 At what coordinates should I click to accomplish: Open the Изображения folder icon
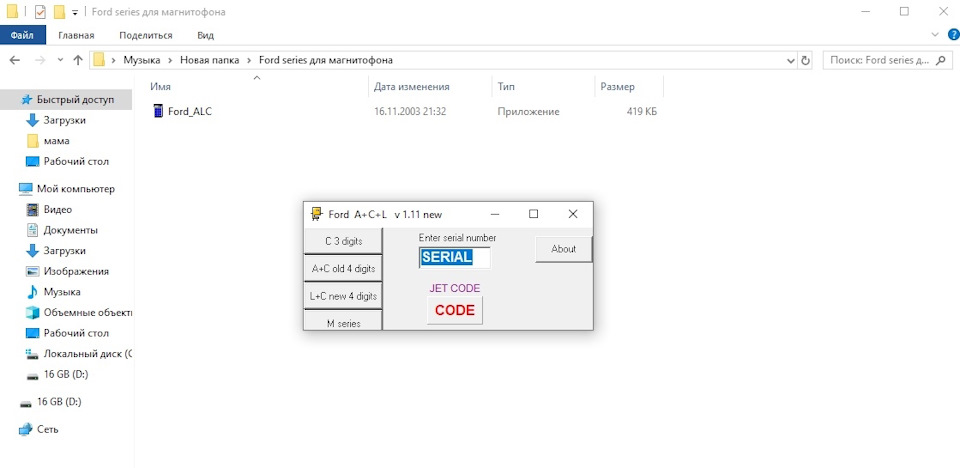pyautogui.click(x=32, y=271)
